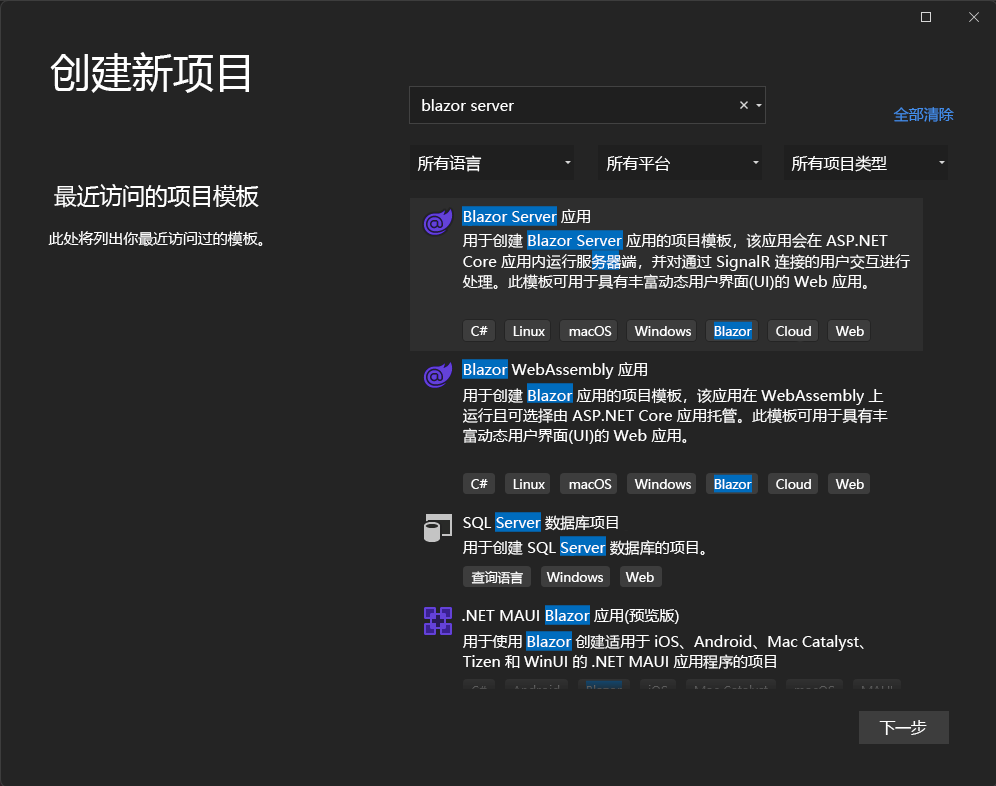This screenshot has width=996, height=786.
Task: Click the SQL Server 数据库的项目 description
Action: click(x=585, y=548)
